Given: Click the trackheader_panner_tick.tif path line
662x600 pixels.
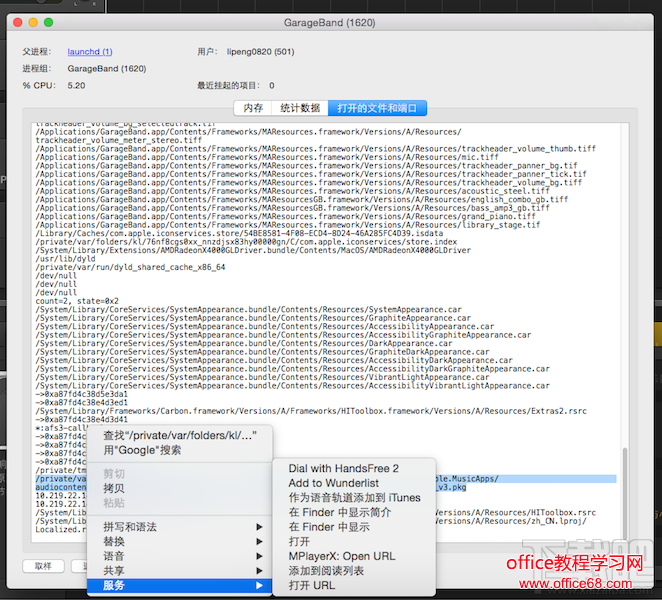Looking at the screenshot, I should coord(311,174).
